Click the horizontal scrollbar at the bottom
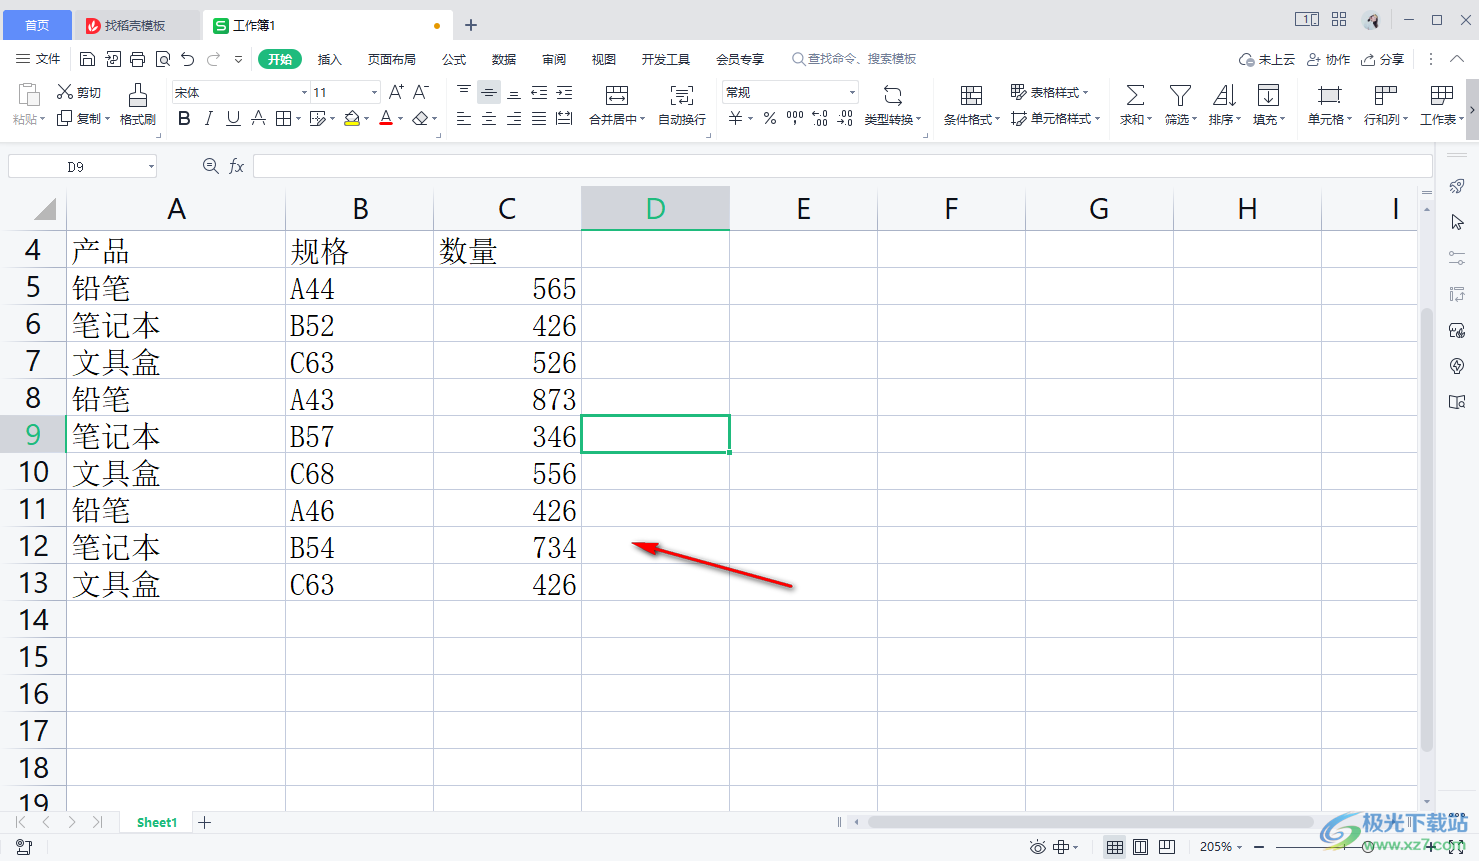This screenshot has height=861, width=1479. (x=1090, y=822)
